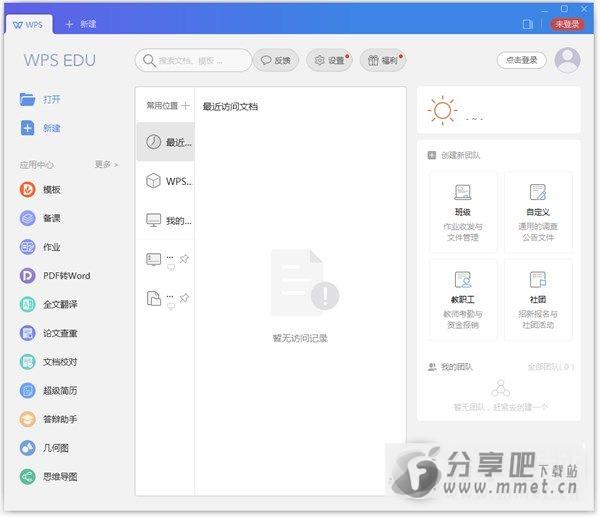Image resolution: width=600 pixels, height=517 pixels.
Task: Create a 社团 club team
Action: coord(538,300)
